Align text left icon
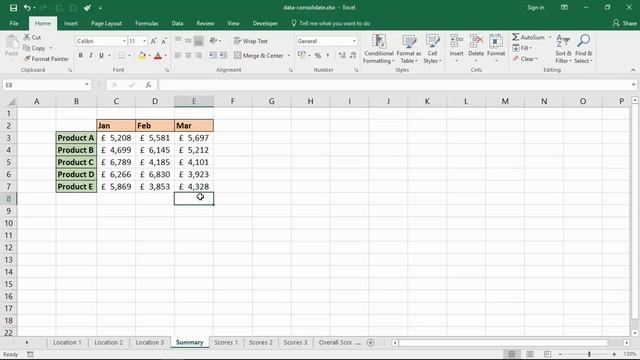Viewport: 640px width, 360px height. (178, 56)
